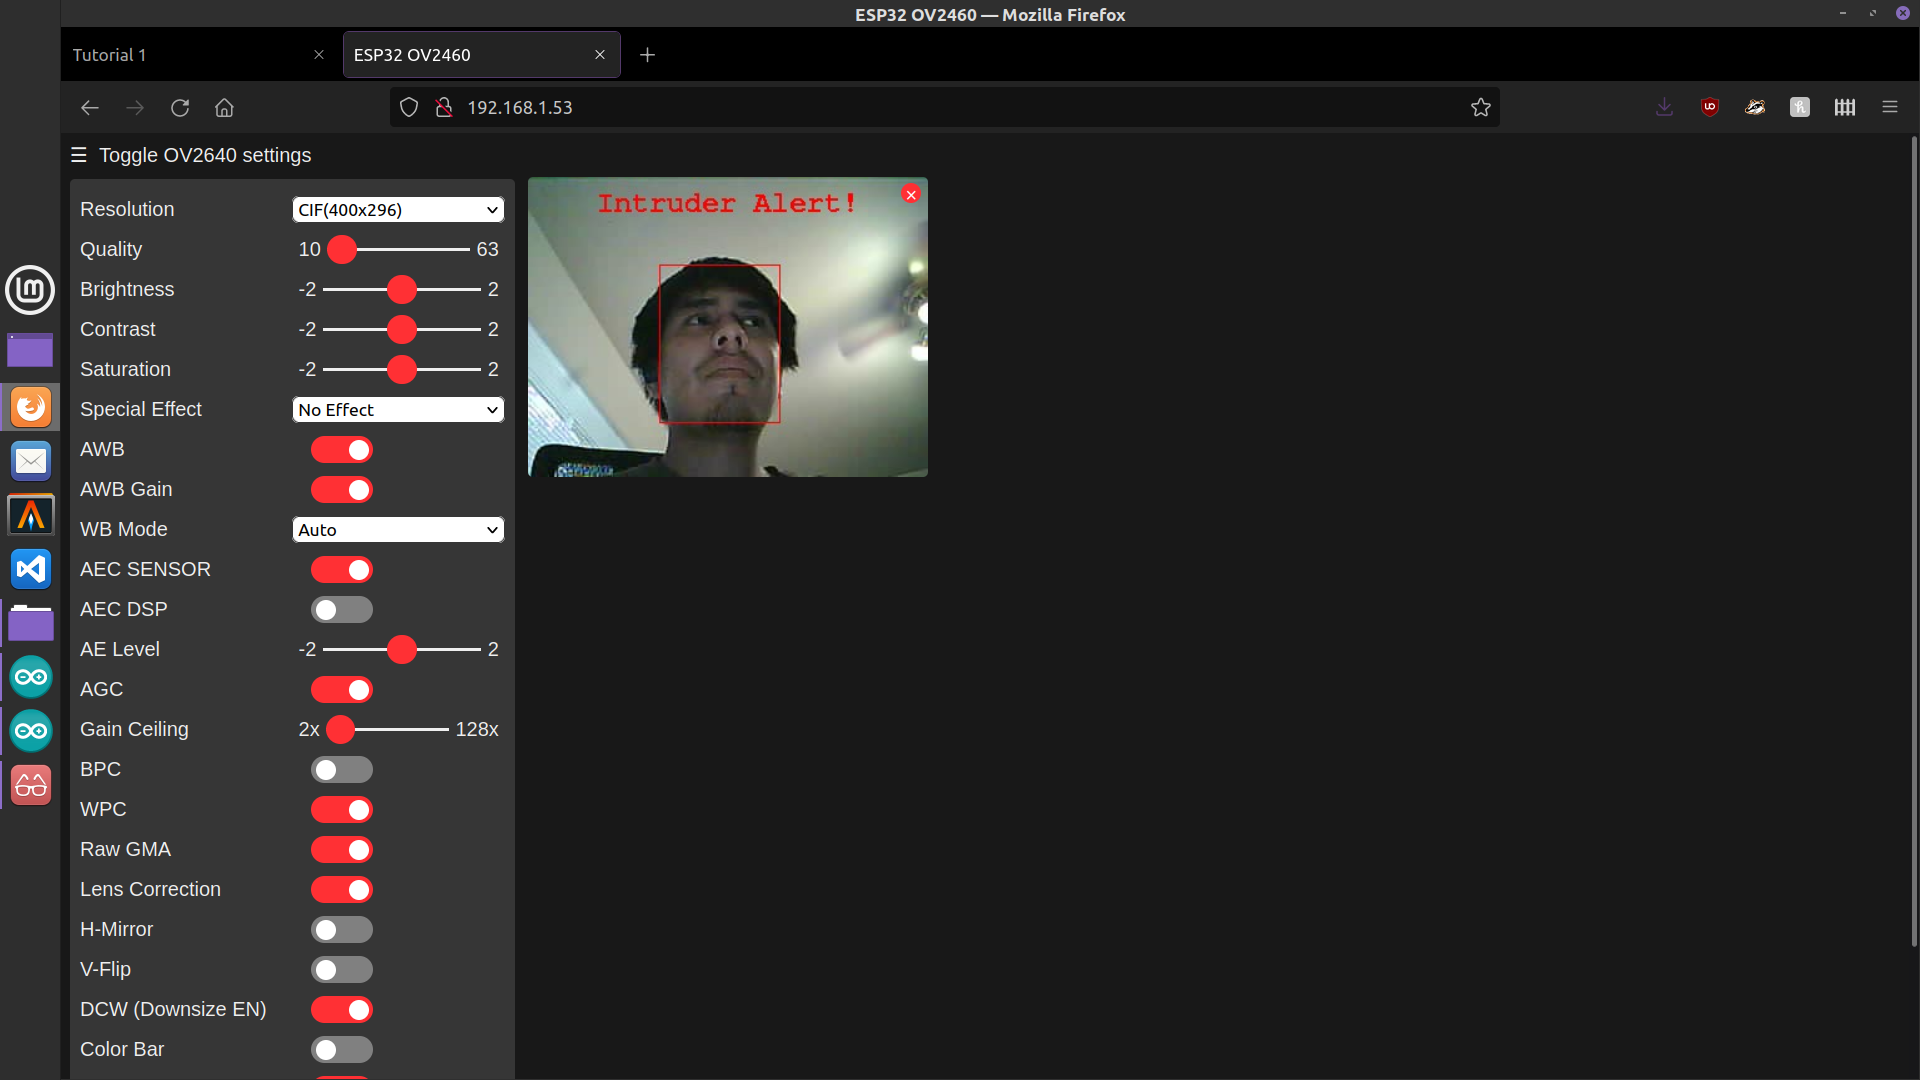Open the Downloads arrow icon

pyautogui.click(x=1664, y=107)
